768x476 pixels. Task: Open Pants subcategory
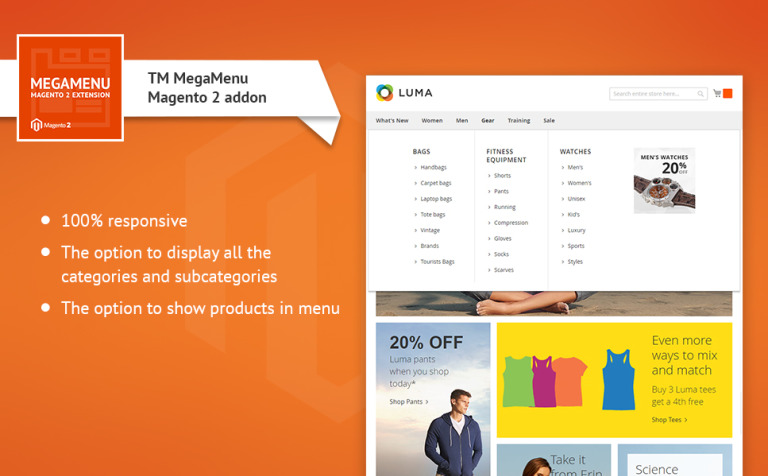point(501,191)
